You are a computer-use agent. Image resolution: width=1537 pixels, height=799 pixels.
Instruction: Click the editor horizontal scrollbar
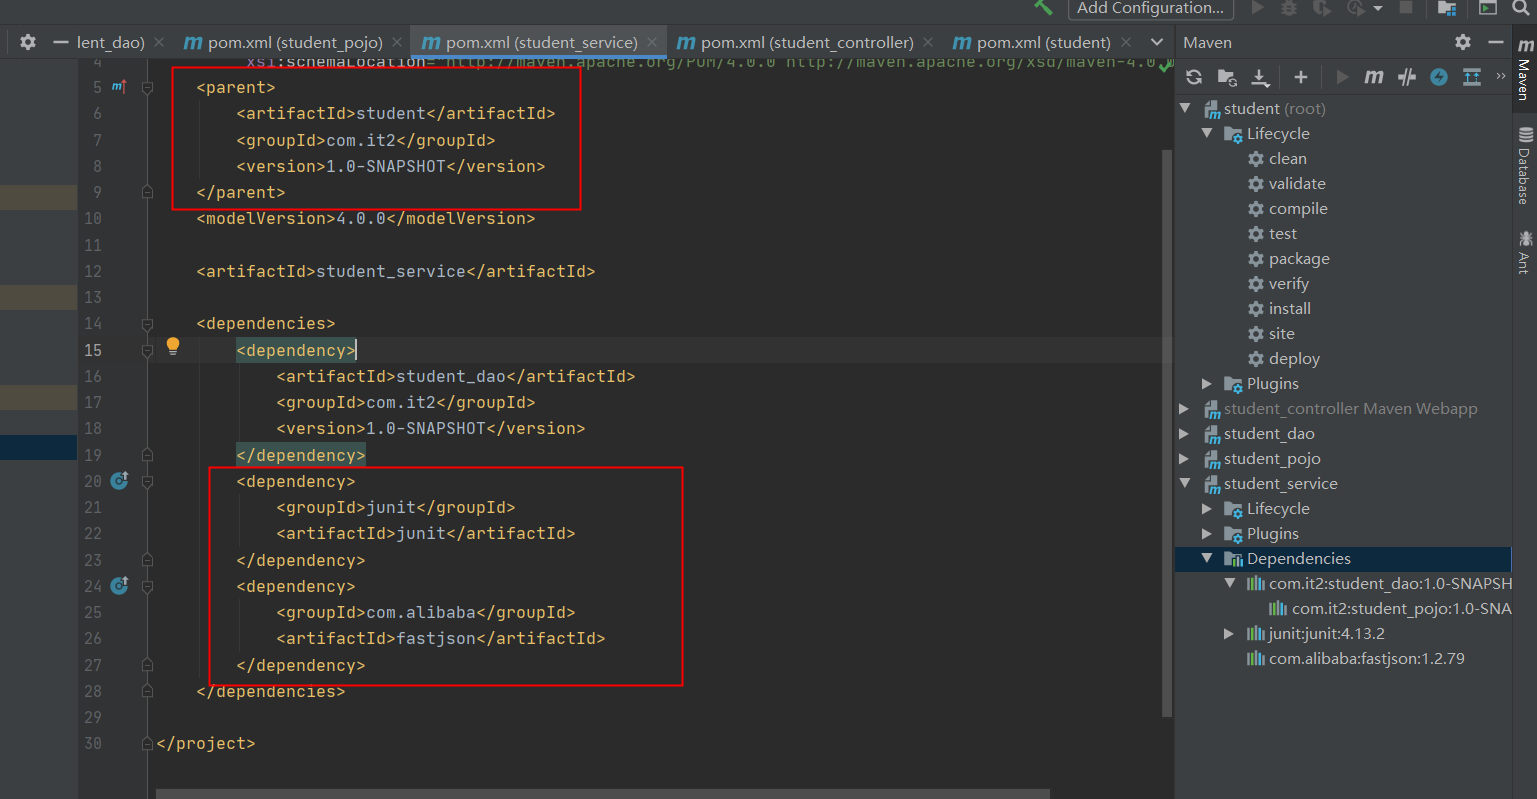[x=603, y=794]
